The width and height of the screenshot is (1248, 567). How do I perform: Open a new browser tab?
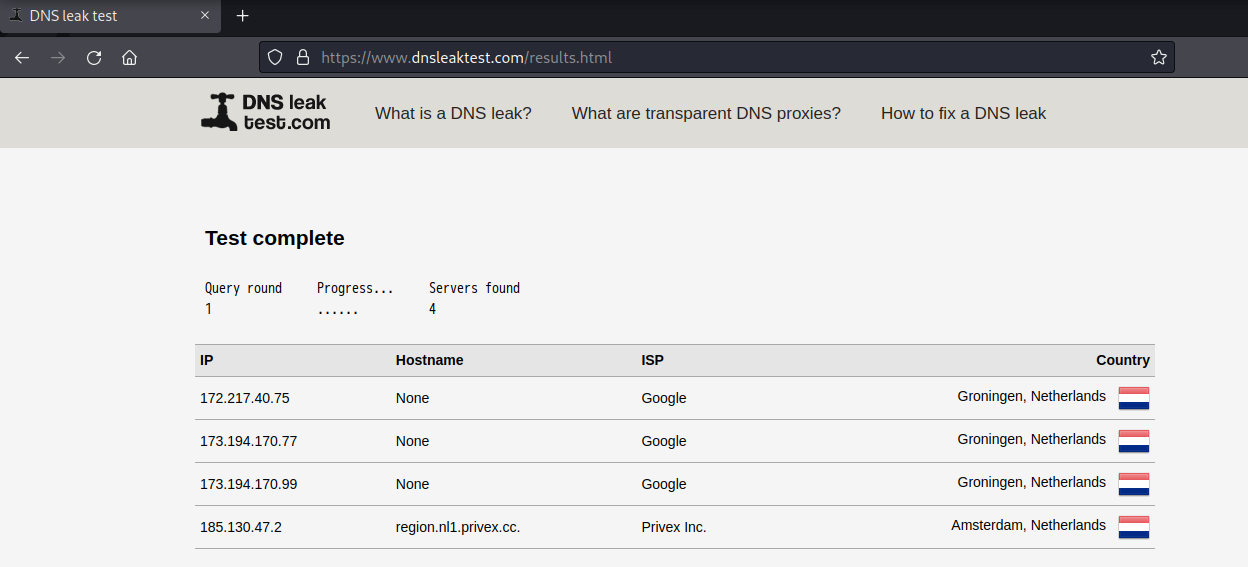pos(242,16)
